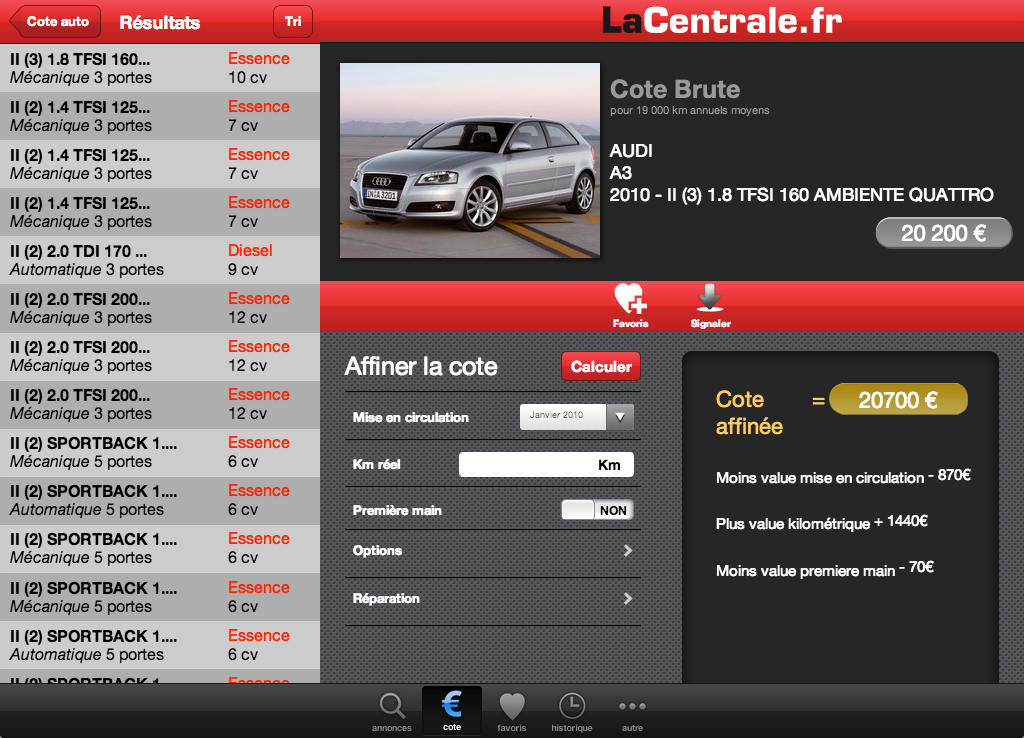Click the Km réel input field

[x=546, y=464]
